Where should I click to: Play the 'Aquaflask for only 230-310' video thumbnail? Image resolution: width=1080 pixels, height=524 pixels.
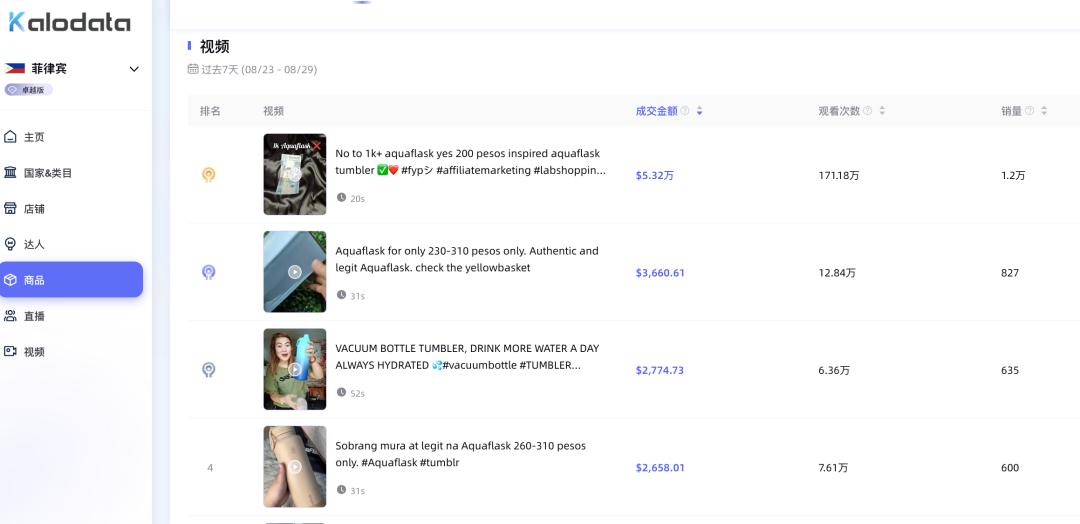[x=295, y=272]
